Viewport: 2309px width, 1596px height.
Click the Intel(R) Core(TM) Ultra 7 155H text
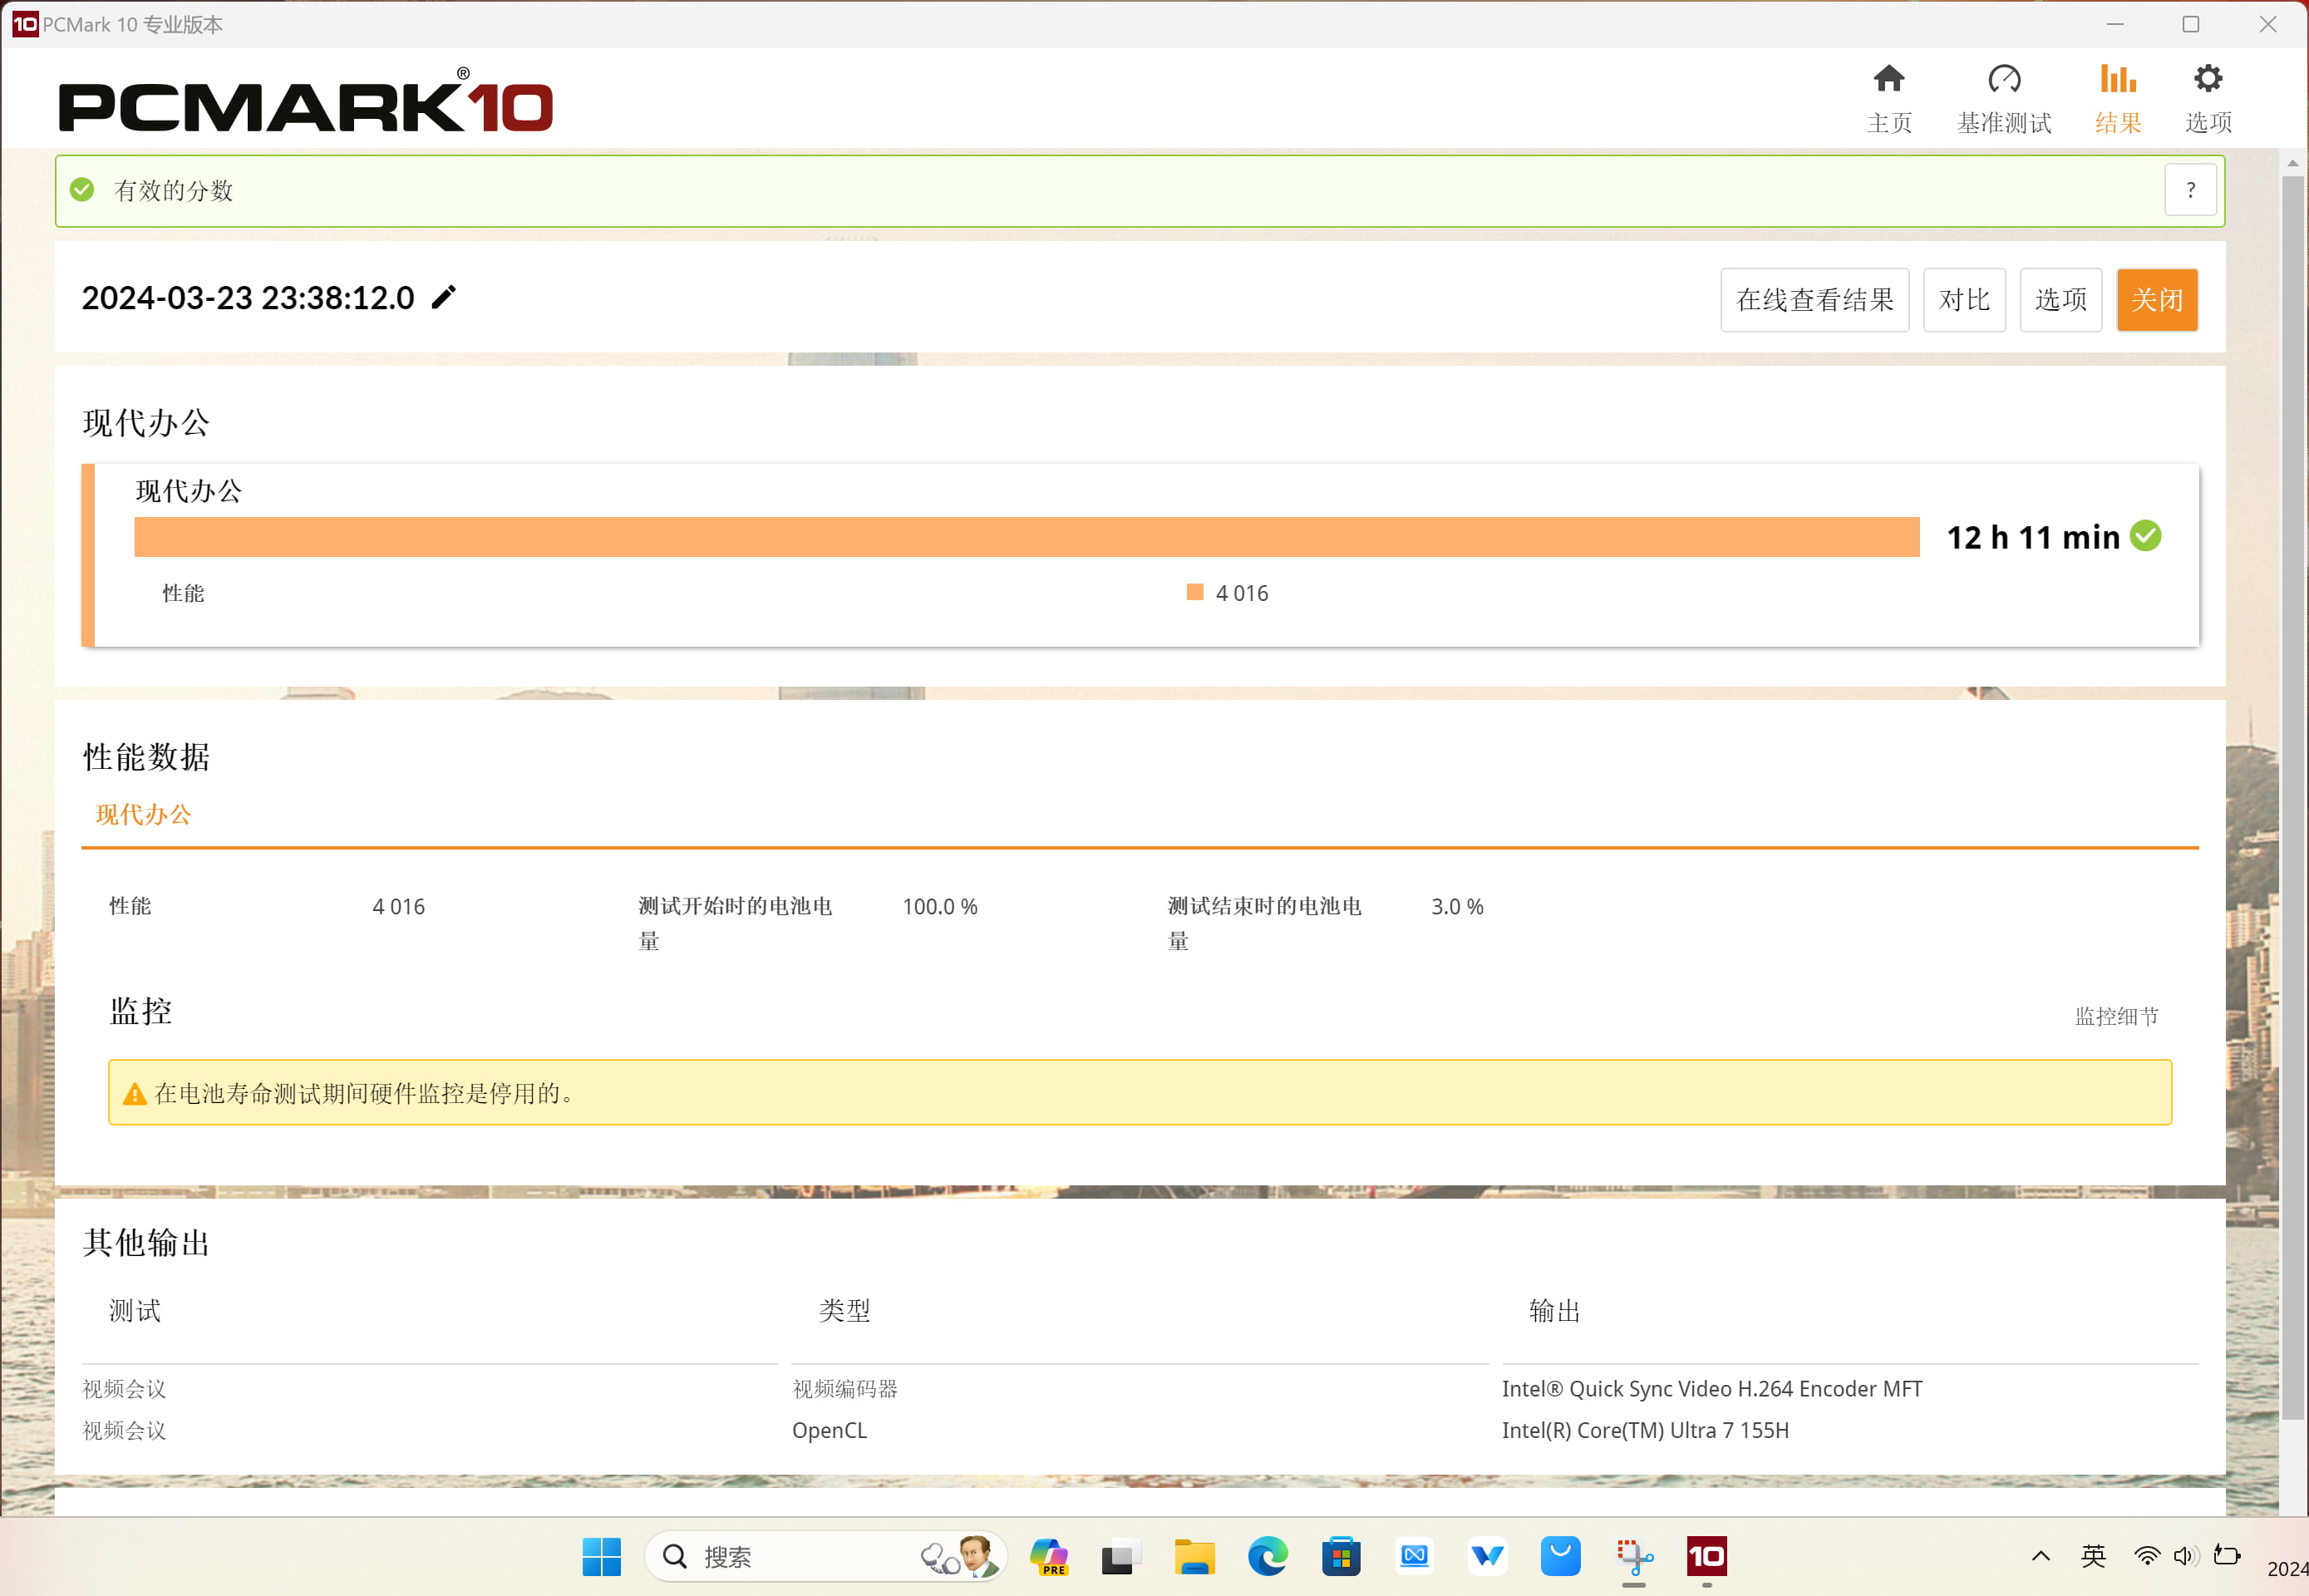[x=1644, y=1430]
